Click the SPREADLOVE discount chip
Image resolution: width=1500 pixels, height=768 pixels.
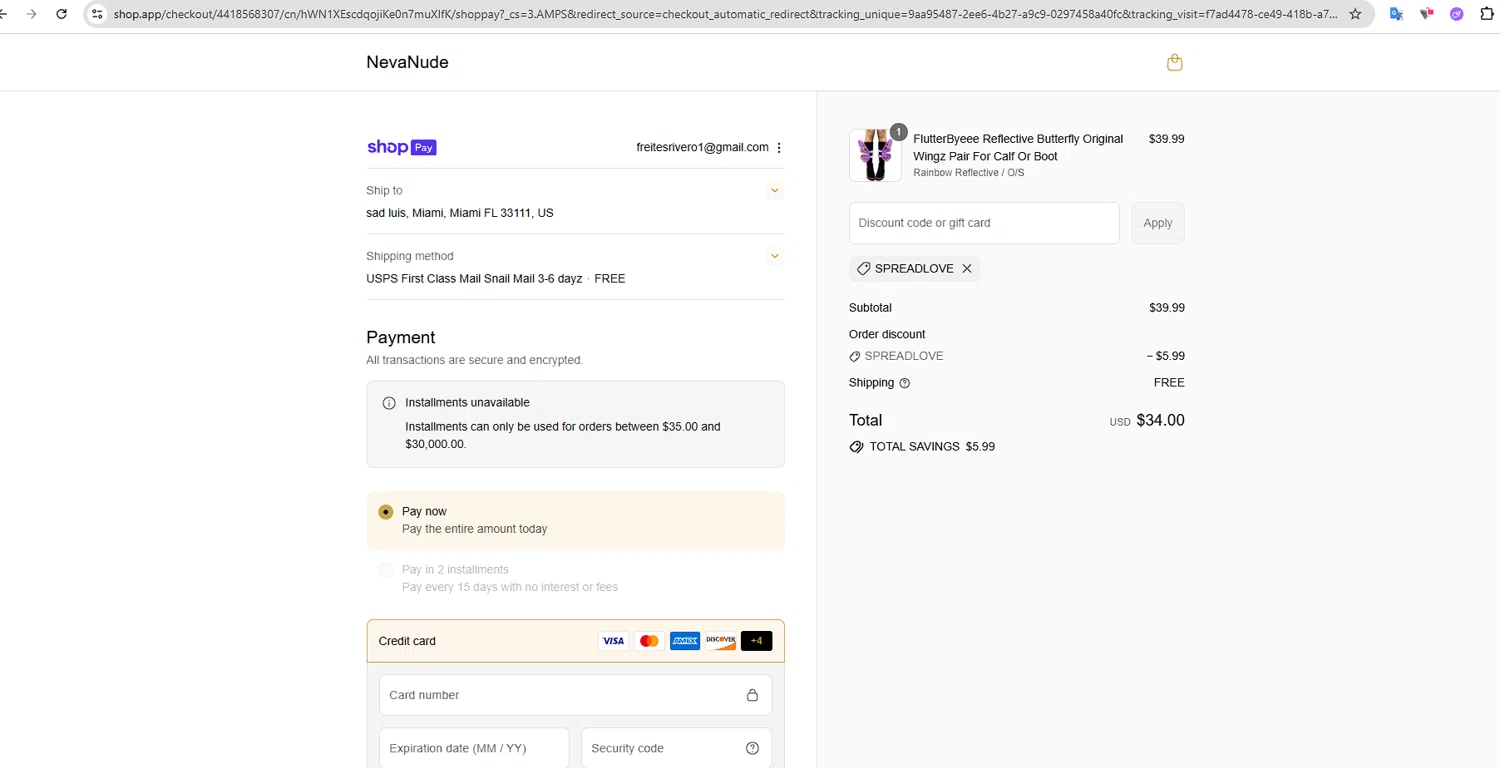[x=914, y=269]
